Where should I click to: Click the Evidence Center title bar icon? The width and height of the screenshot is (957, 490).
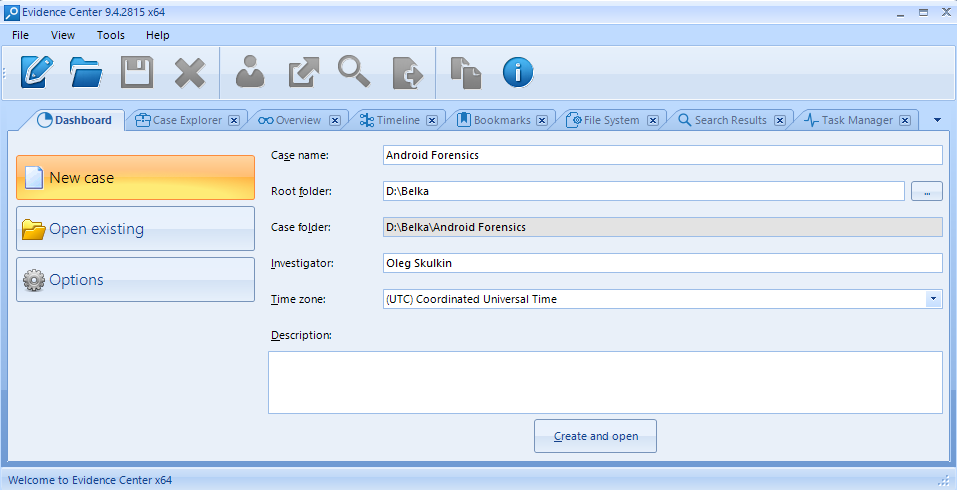(x=12, y=12)
